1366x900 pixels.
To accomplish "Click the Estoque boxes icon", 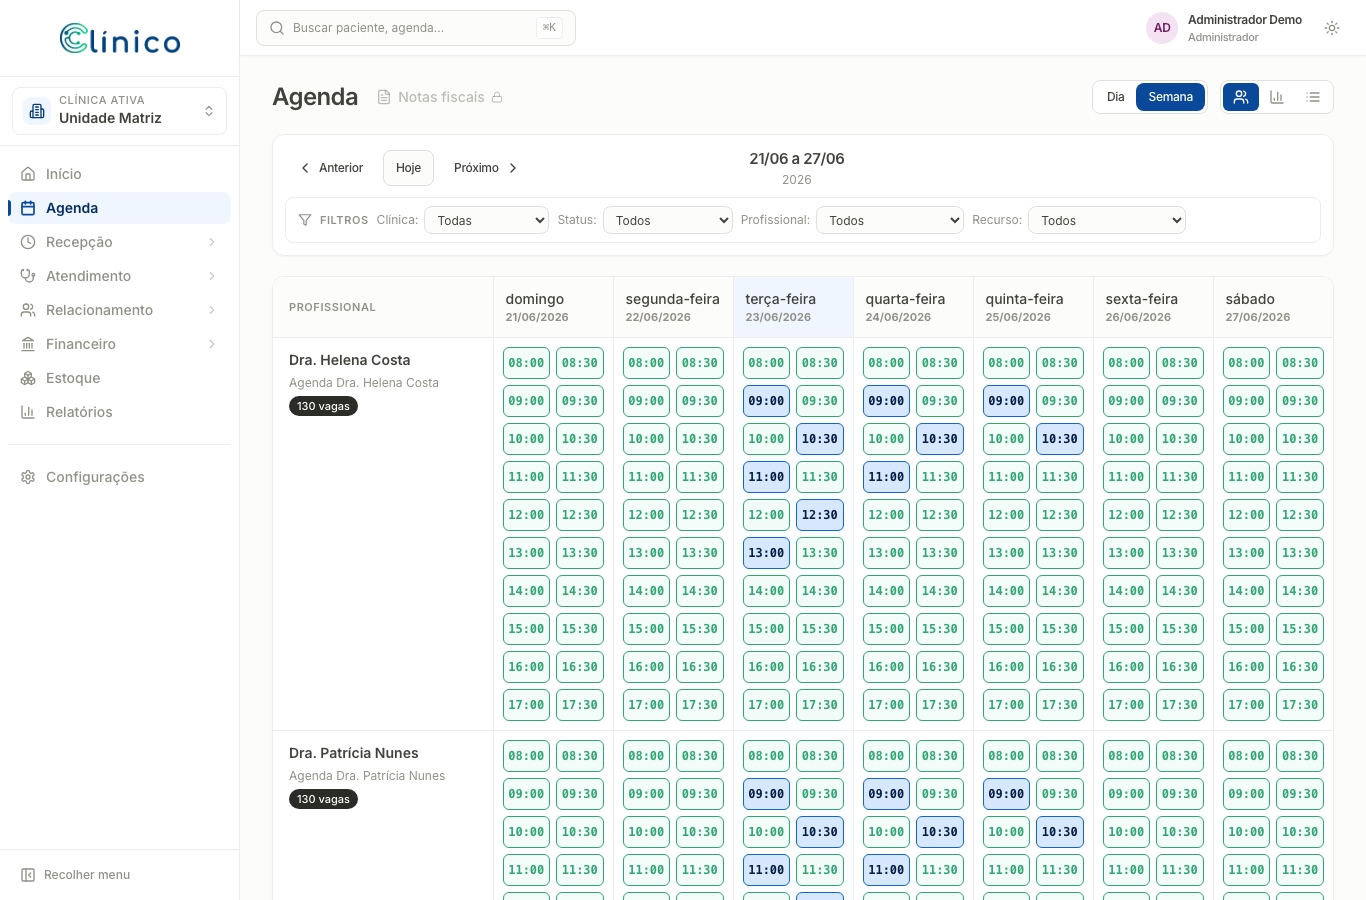I will coord(28,378).
